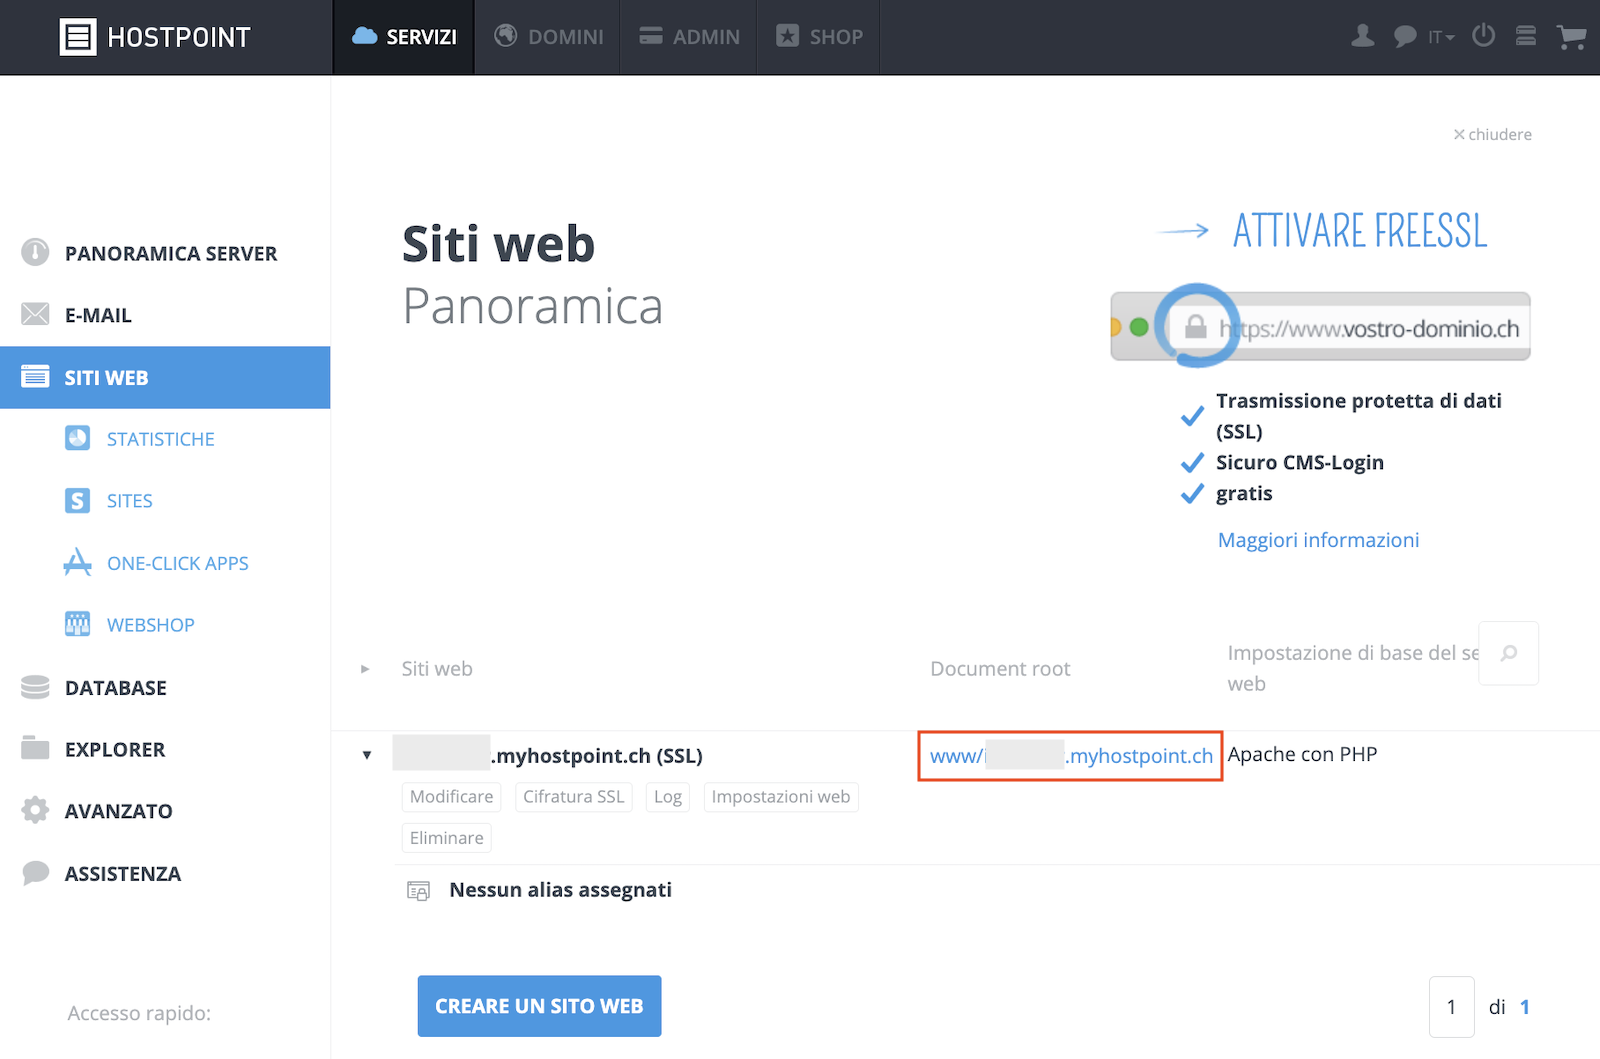Click the Avanzato gear icon
The image size is (1600, 1059).
(35, 810)
